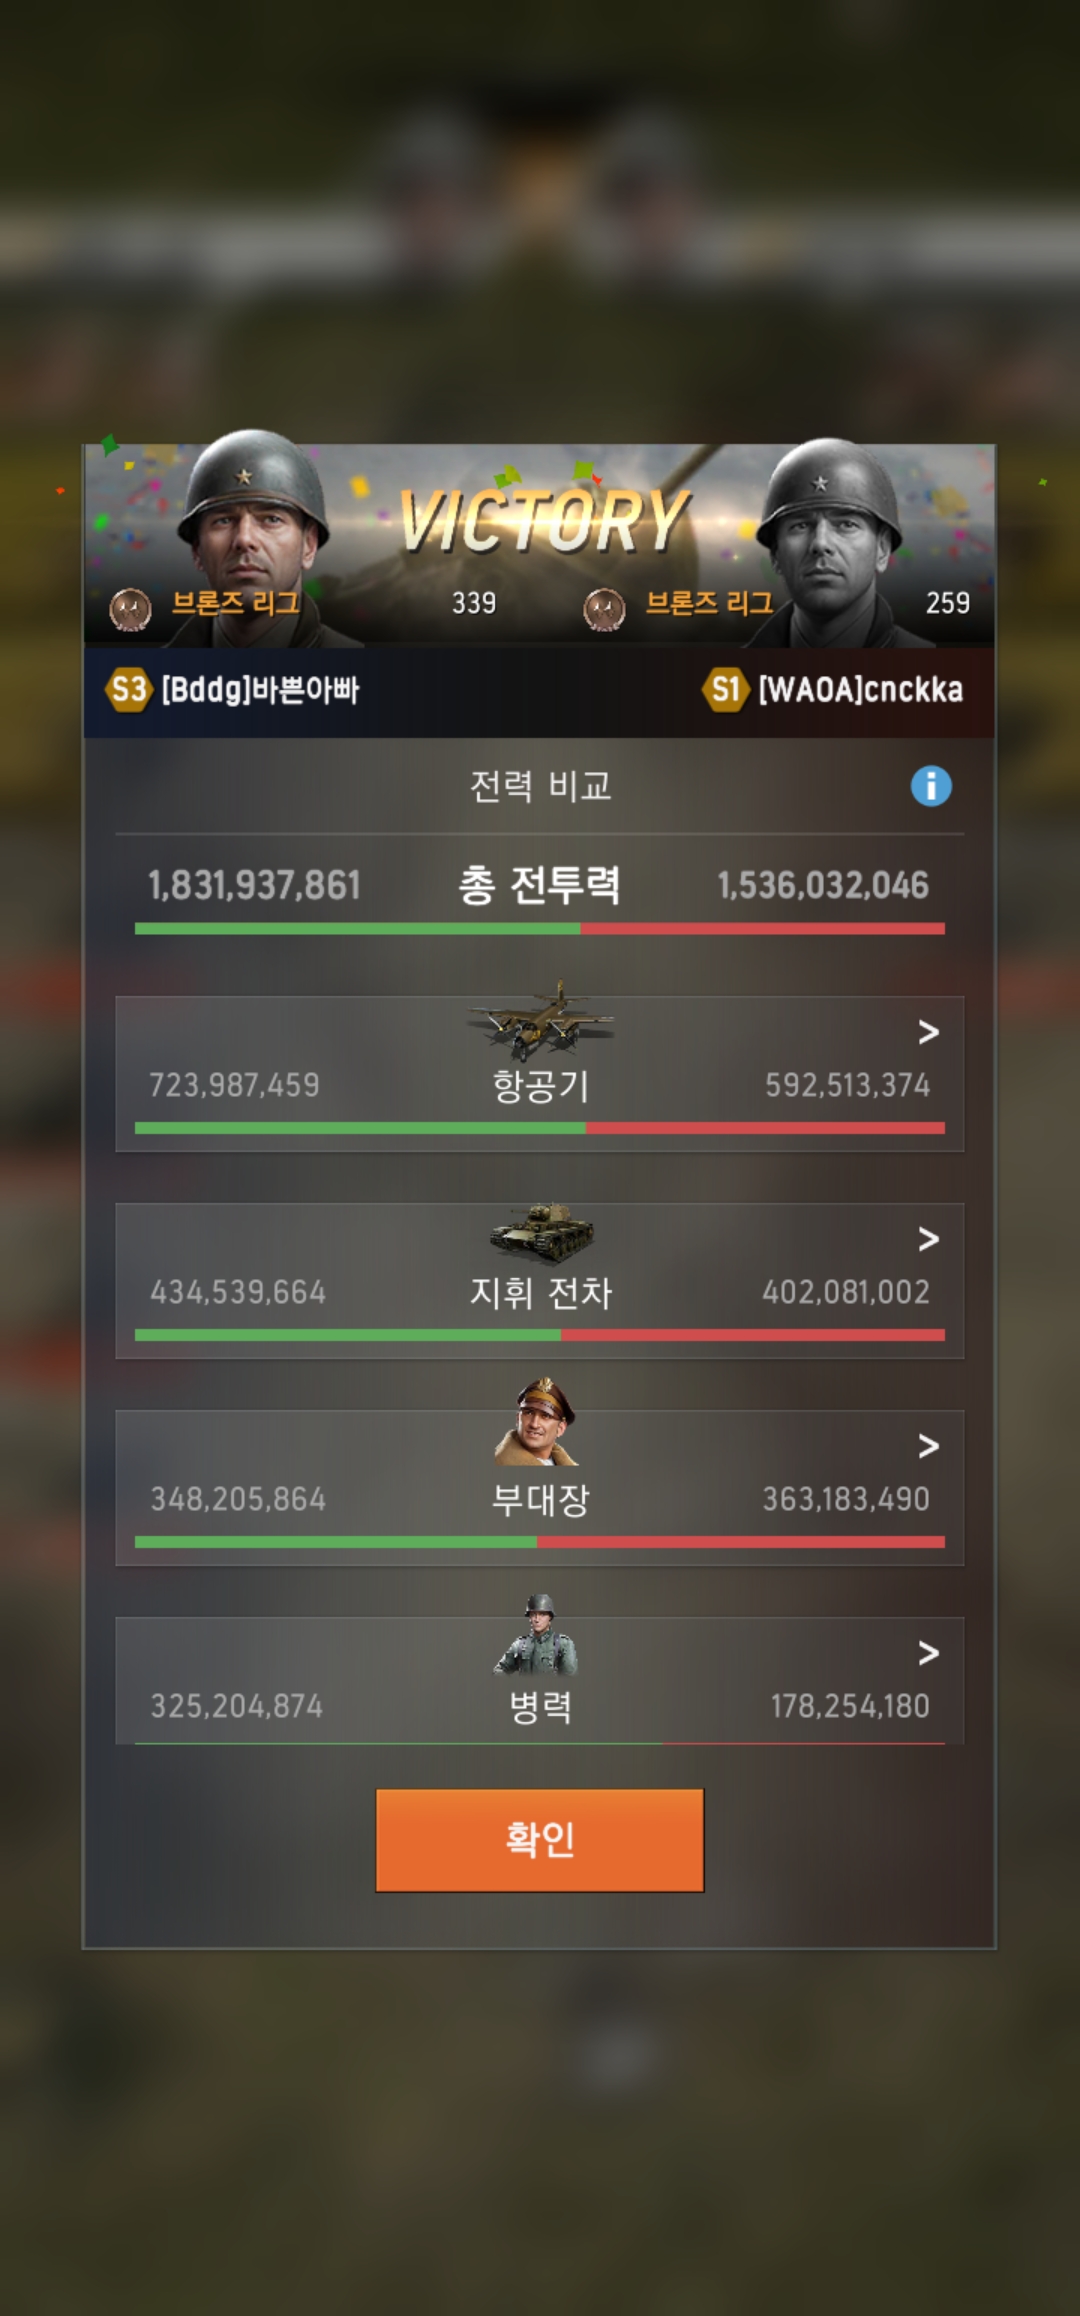Tap the commander portrait above 부대장

click(x=537, y=1421)
